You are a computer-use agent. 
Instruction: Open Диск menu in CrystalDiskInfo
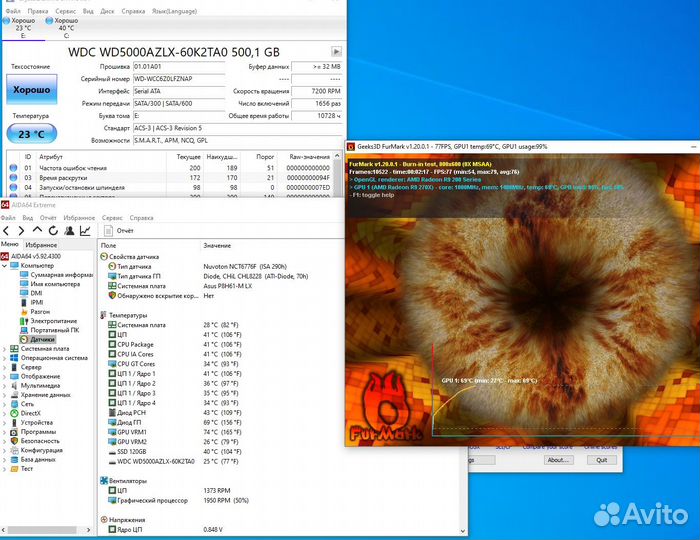(x=107, y=11)
